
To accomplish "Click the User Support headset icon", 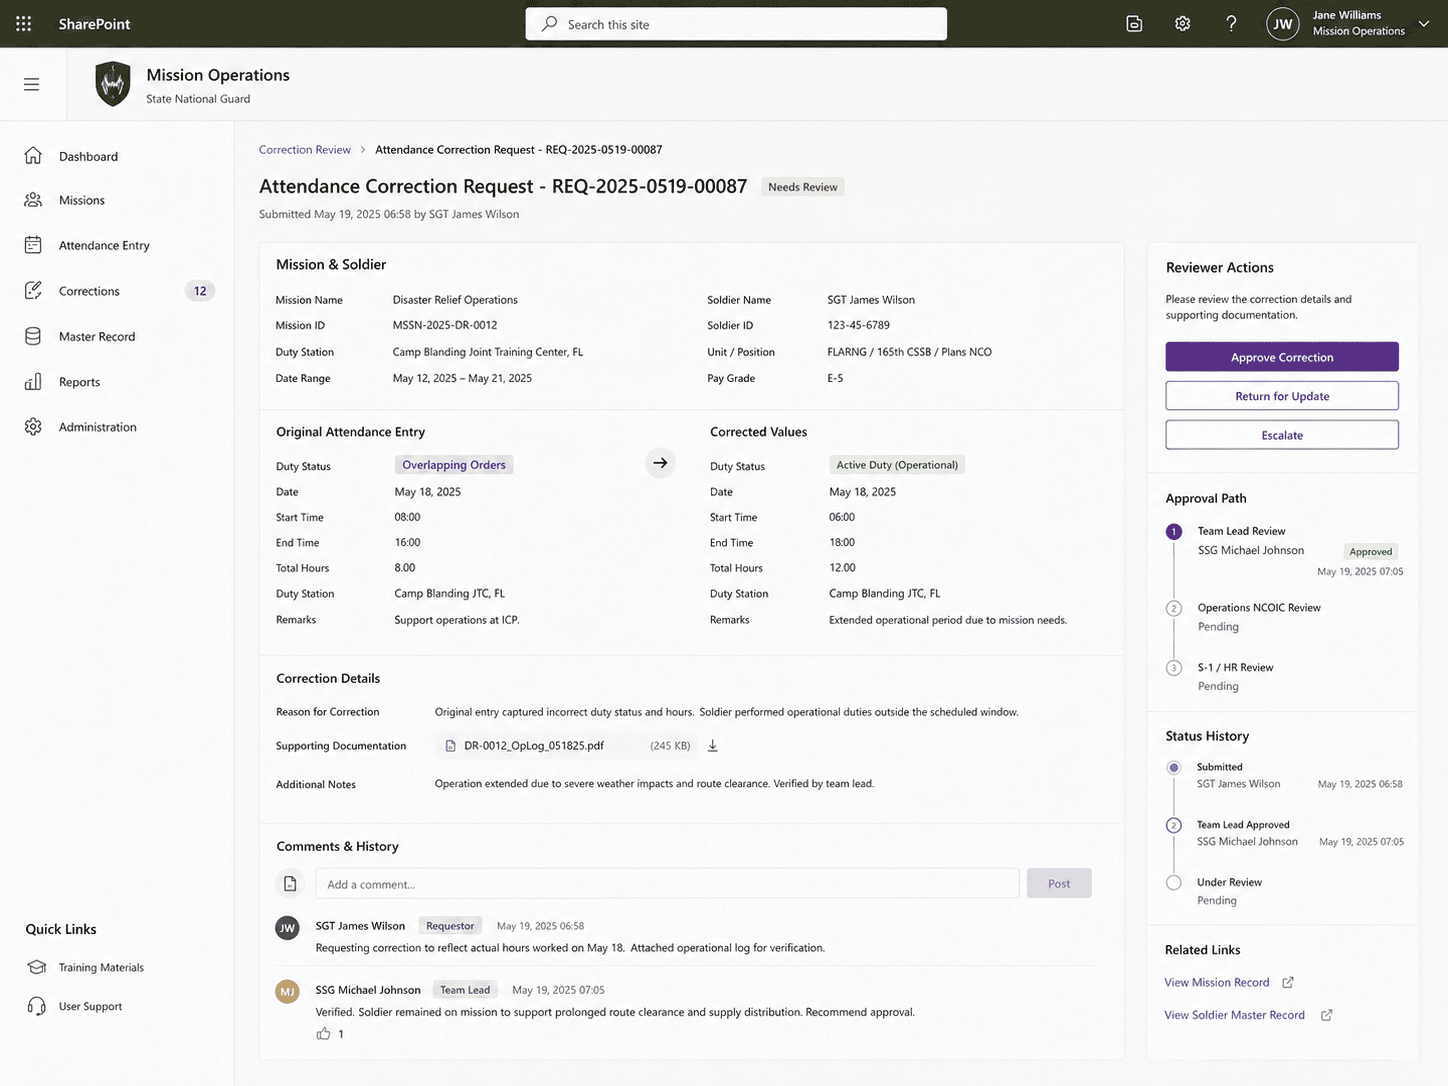I will (37, 1006).
